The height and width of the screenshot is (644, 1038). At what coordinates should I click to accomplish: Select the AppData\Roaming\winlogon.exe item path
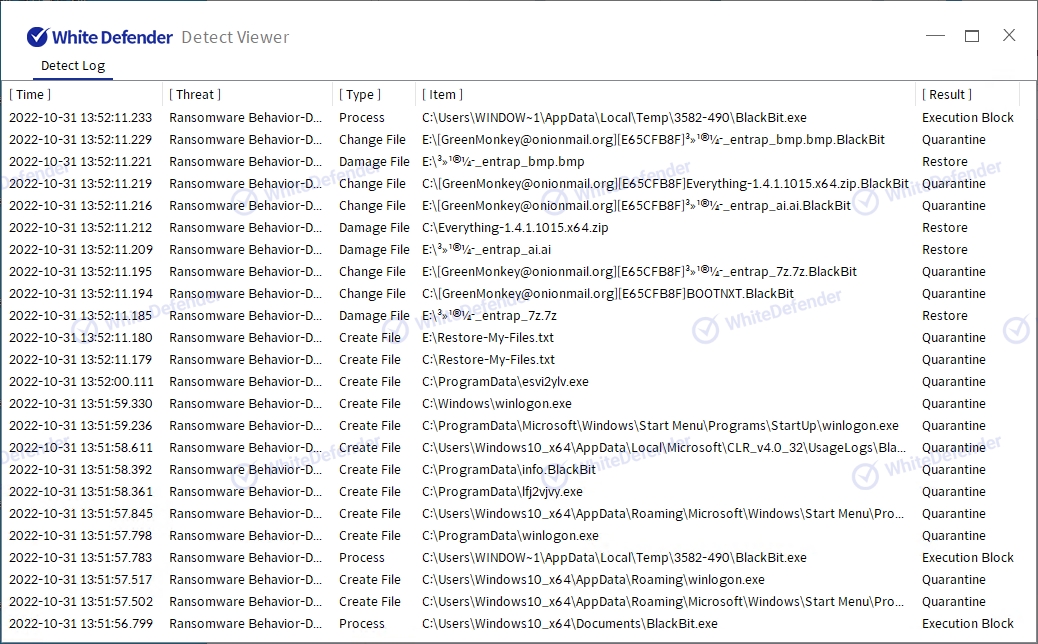point(593,579)
